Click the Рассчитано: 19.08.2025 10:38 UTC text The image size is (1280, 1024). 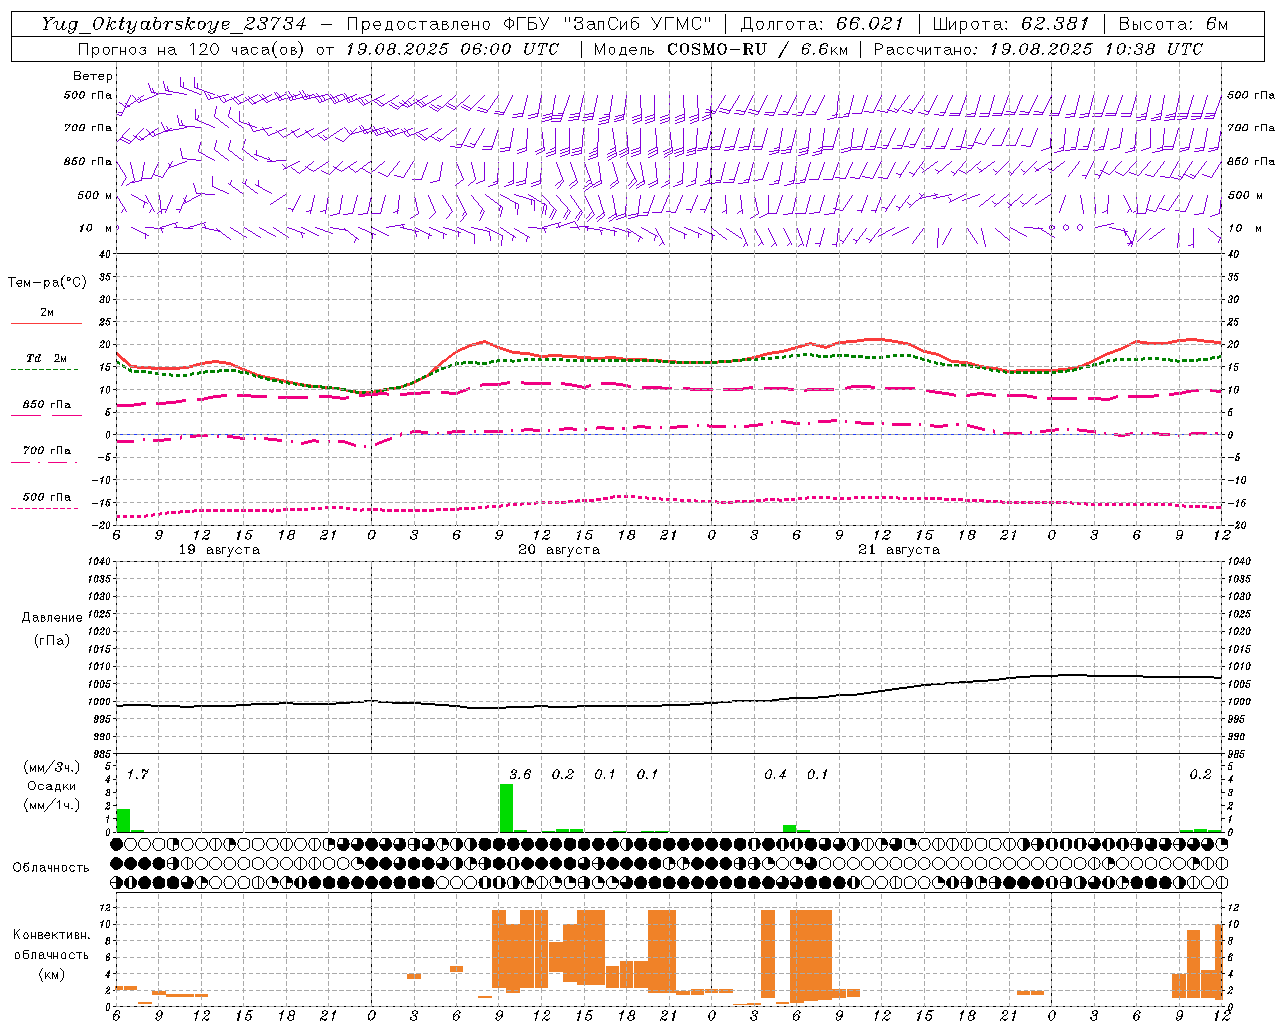[x=1038, y=49]
